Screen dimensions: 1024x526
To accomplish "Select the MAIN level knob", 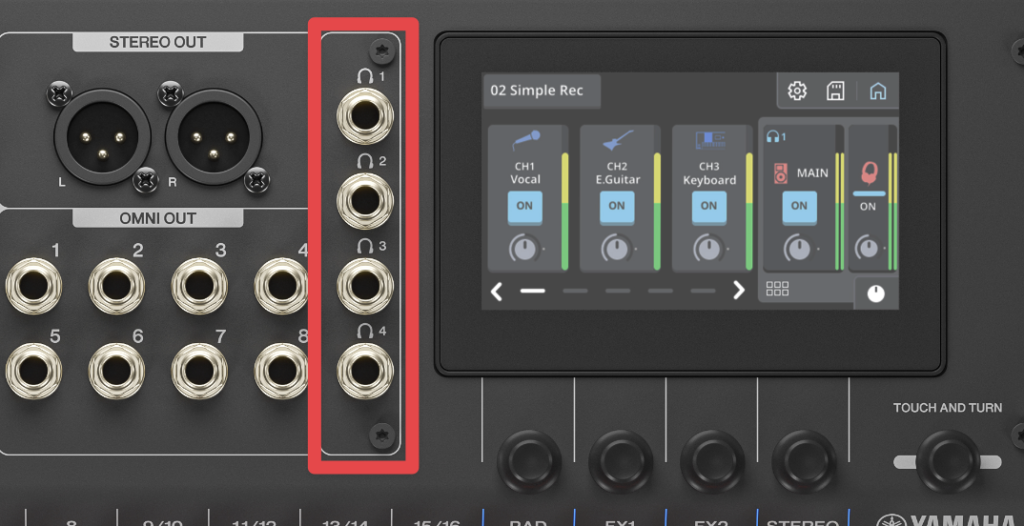I will [x=797, y=247].
